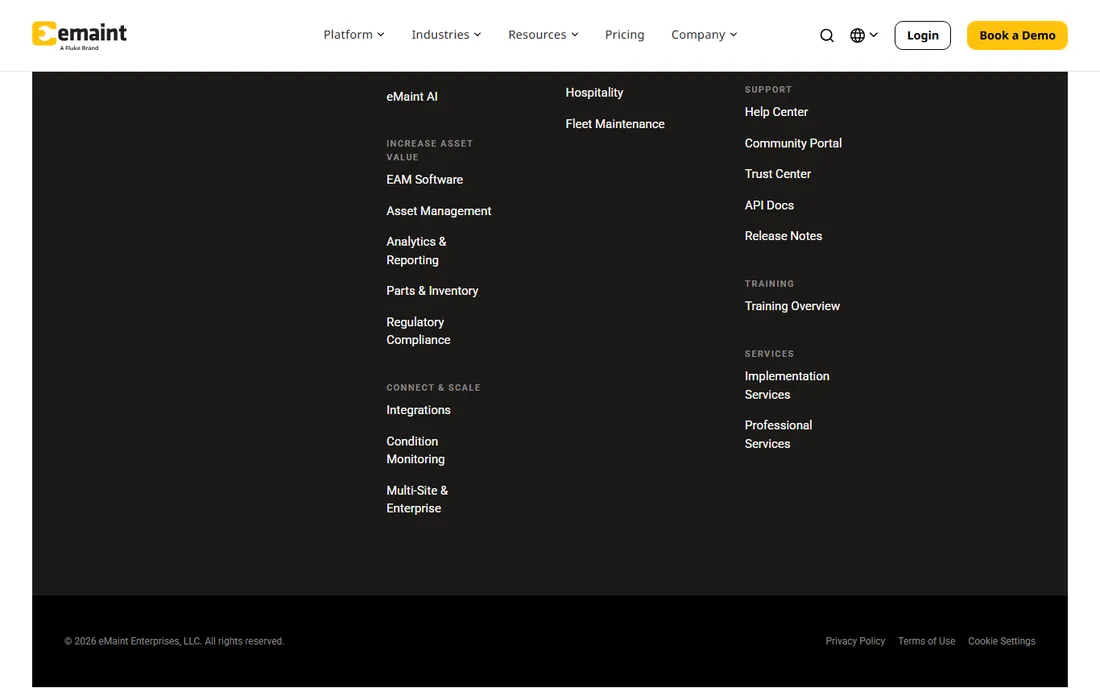Click the Support section heading
This screenshot has width=1100, height=688.
click(767, 89)
